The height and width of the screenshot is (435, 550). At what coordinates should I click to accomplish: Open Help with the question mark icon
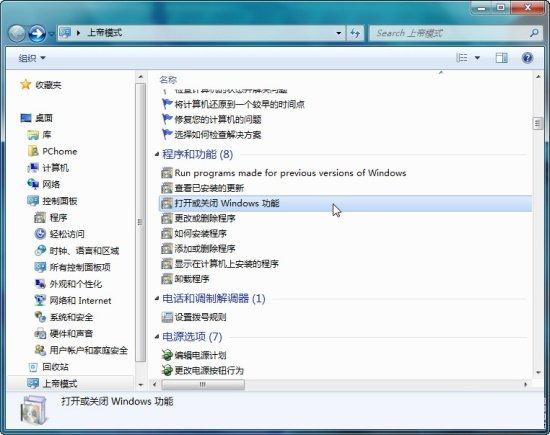(527, 58)
